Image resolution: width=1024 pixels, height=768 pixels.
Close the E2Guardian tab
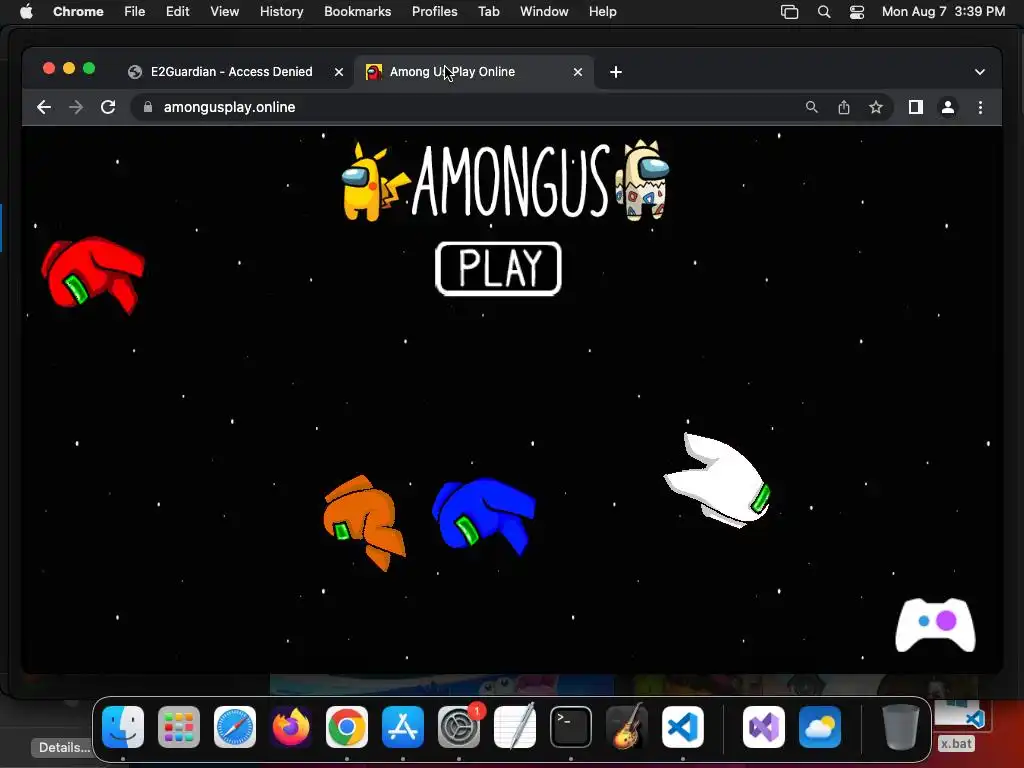339,72
